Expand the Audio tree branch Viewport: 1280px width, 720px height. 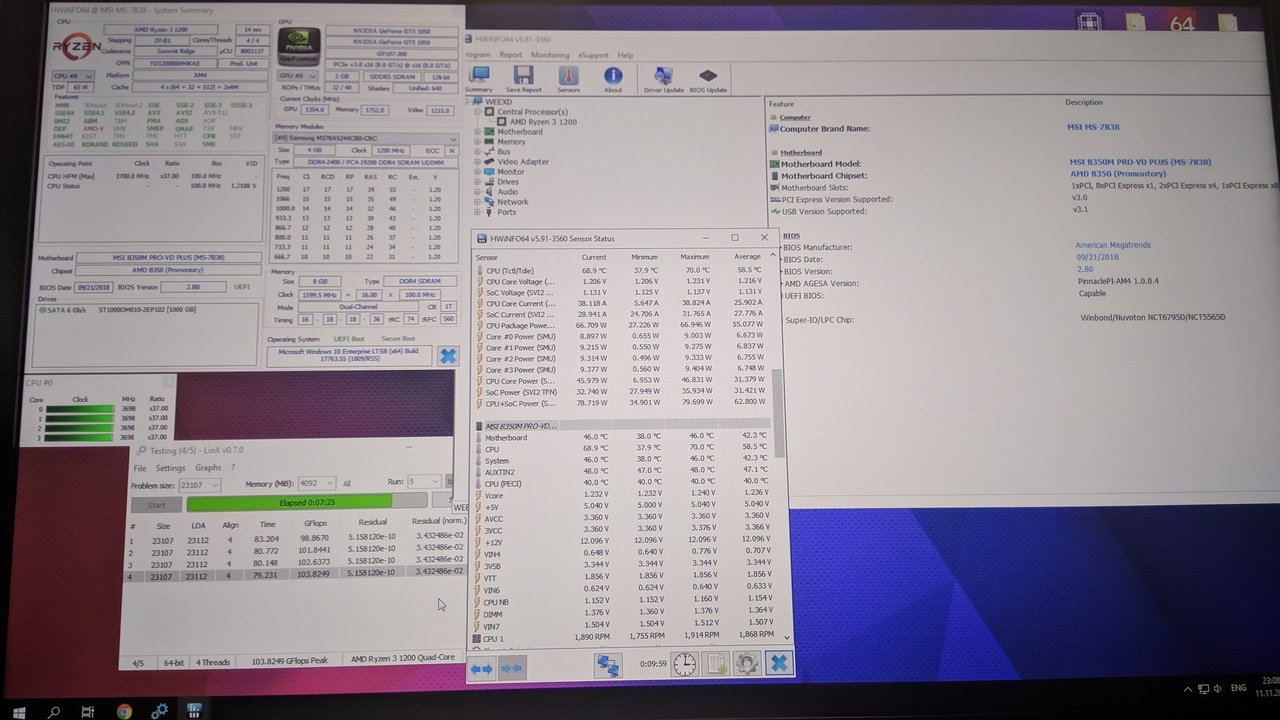(478, 192)
